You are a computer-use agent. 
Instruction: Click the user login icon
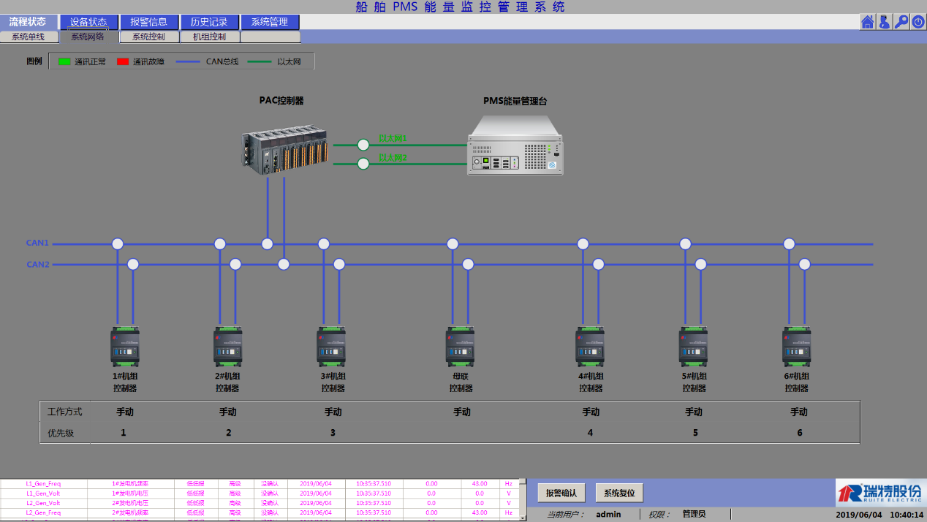pos(884,22)
